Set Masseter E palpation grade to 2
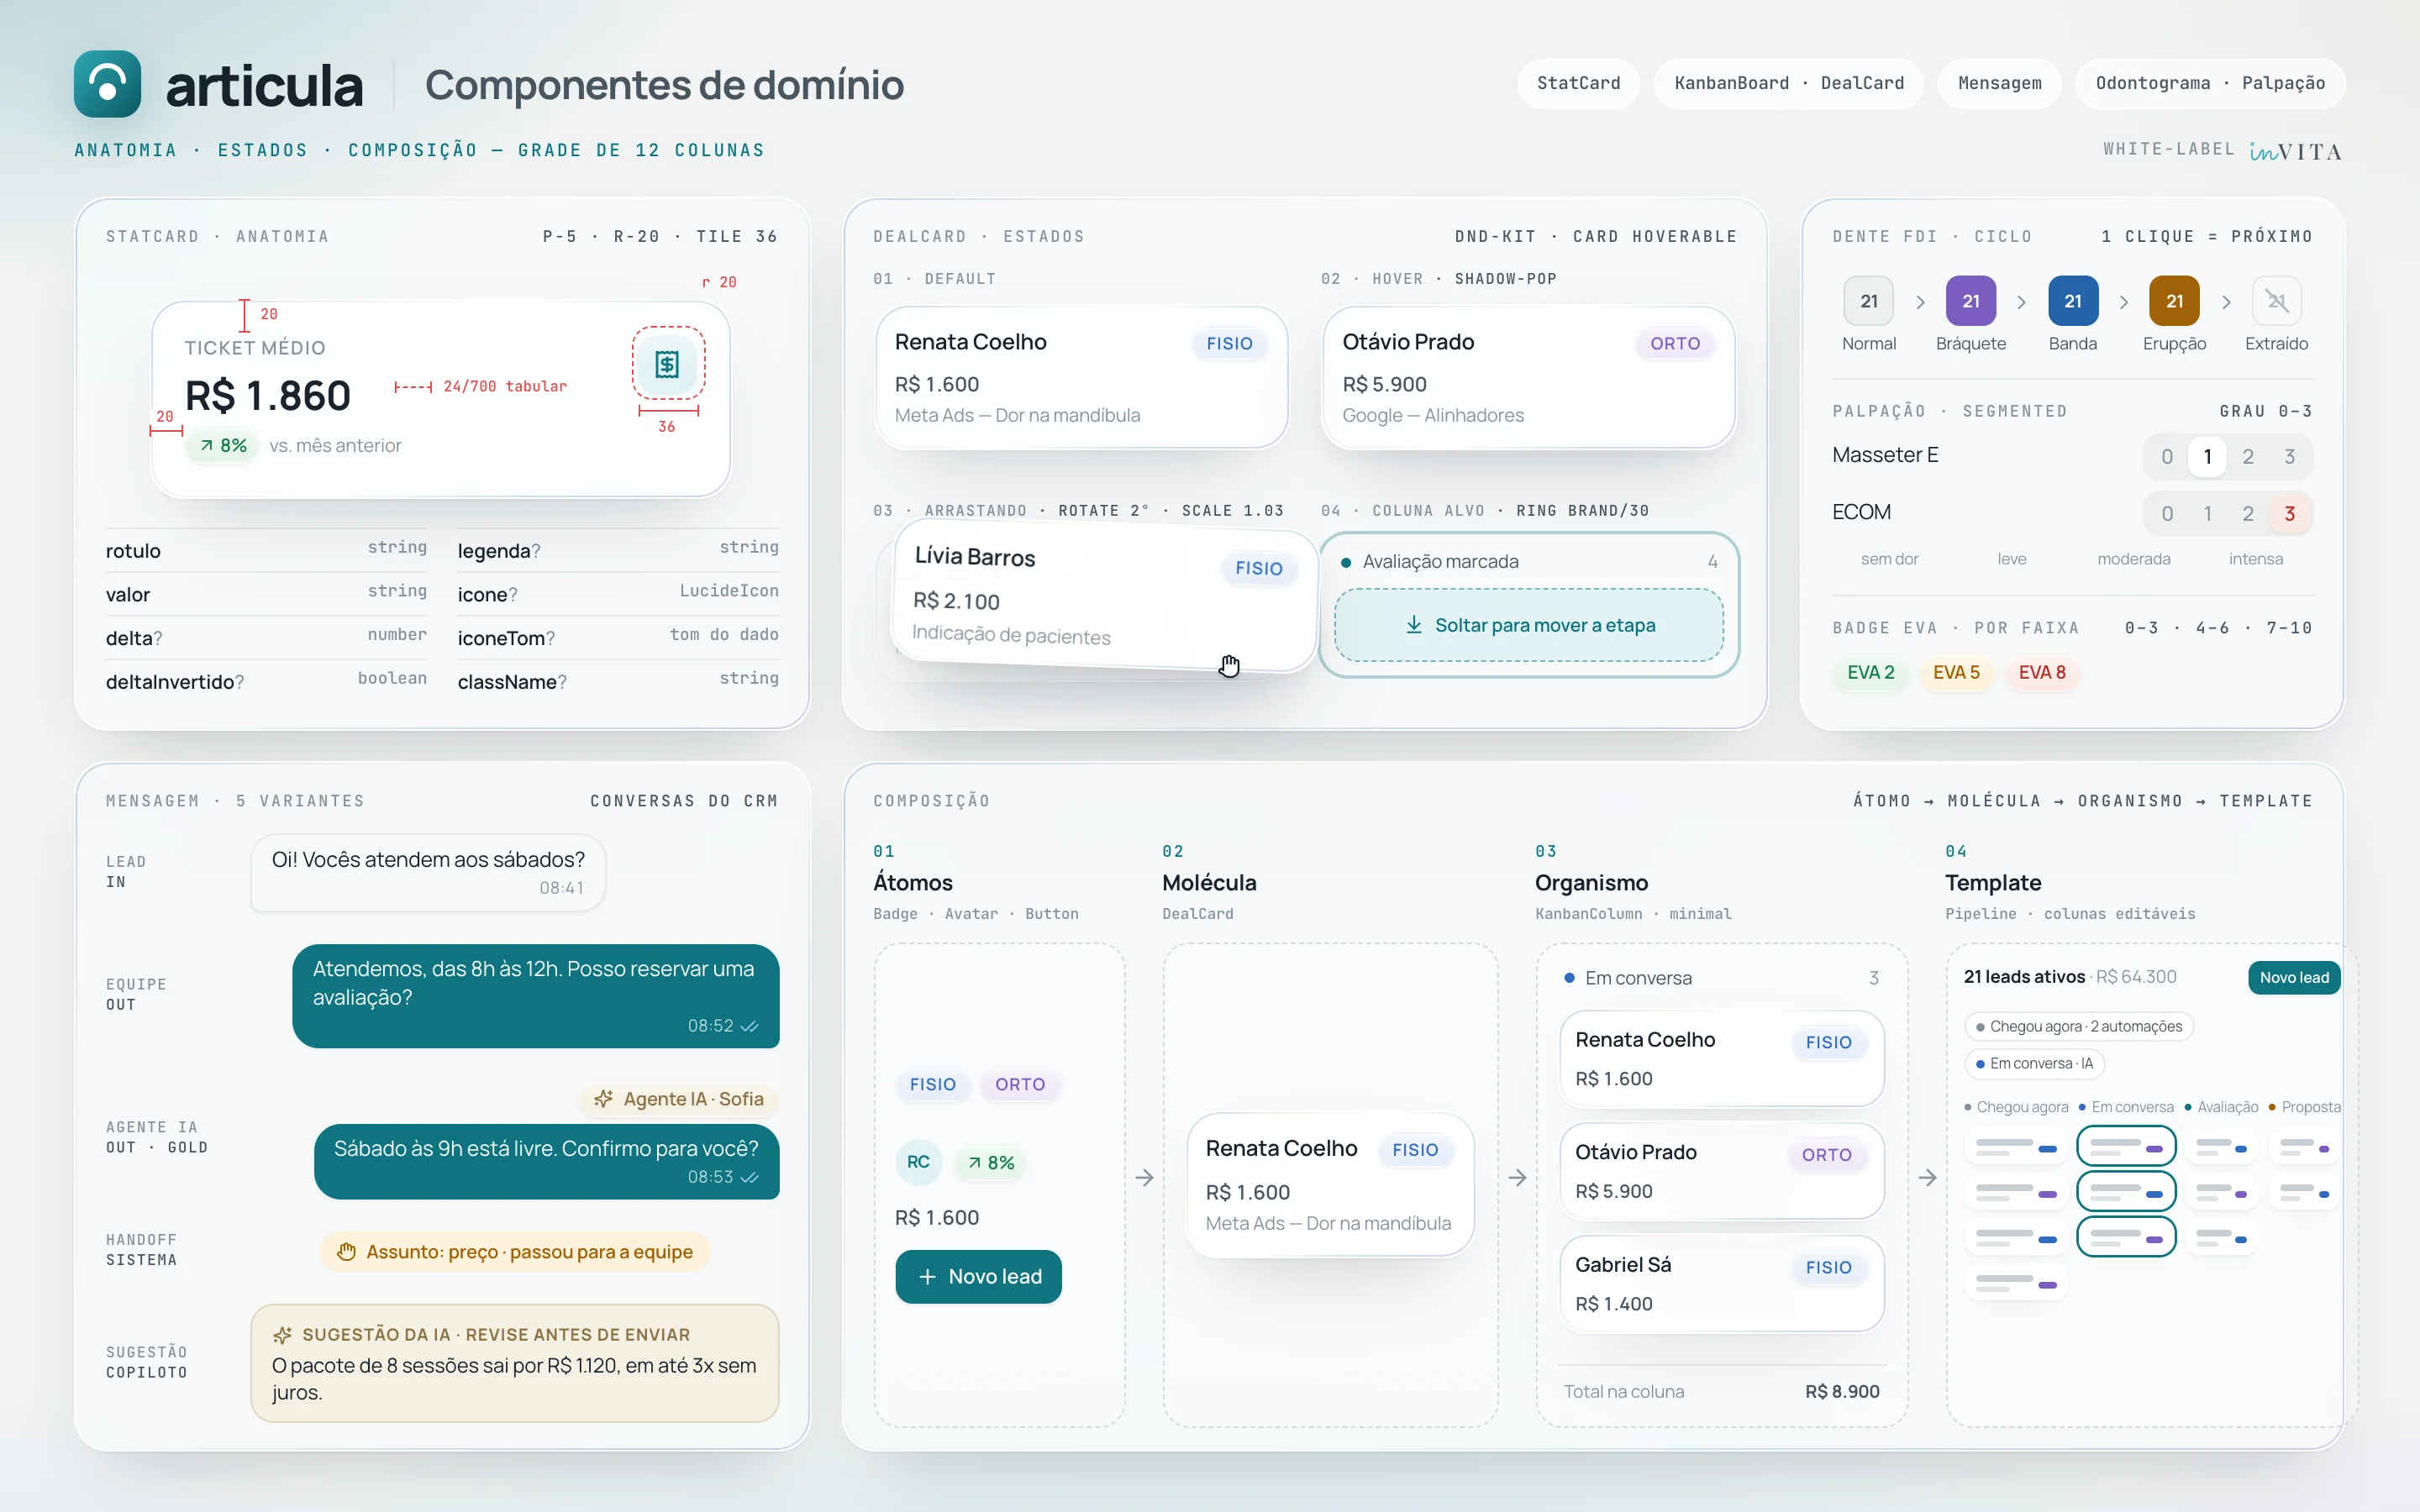2420x1512 pixels. pyautogui.click(x=2247, y=456)
